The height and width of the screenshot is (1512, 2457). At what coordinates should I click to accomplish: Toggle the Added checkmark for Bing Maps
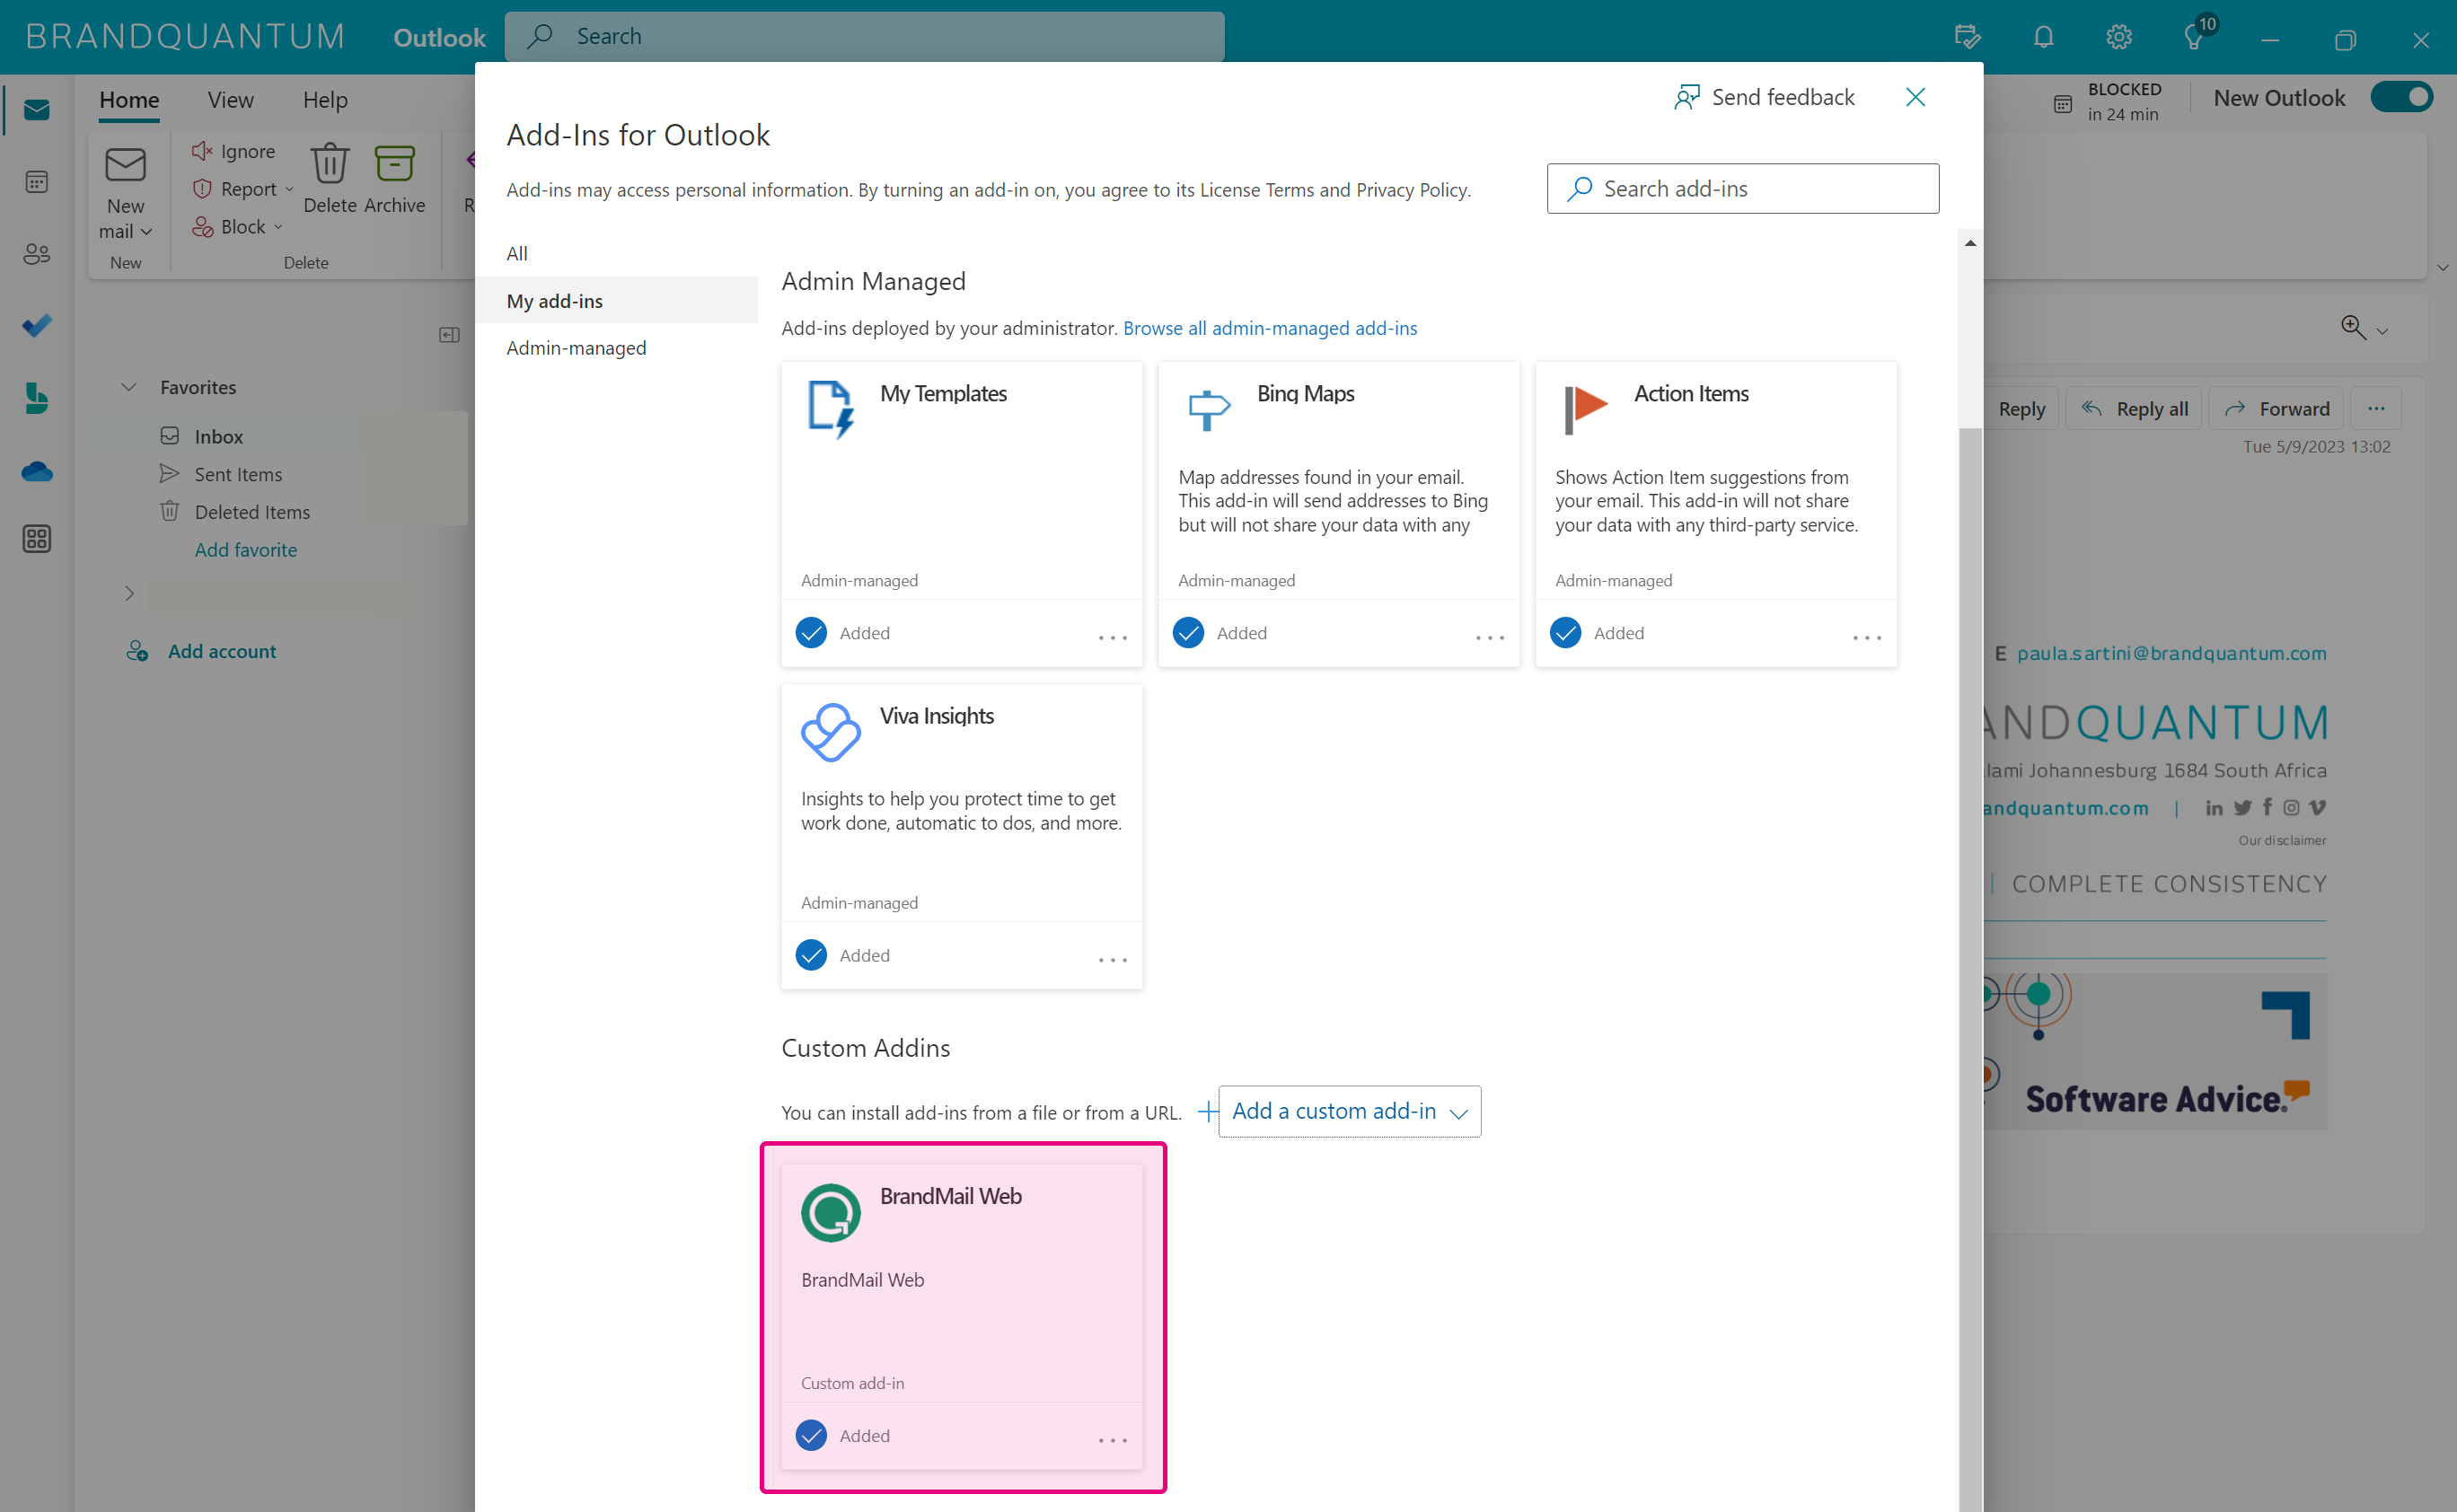tap(1188, 633)
